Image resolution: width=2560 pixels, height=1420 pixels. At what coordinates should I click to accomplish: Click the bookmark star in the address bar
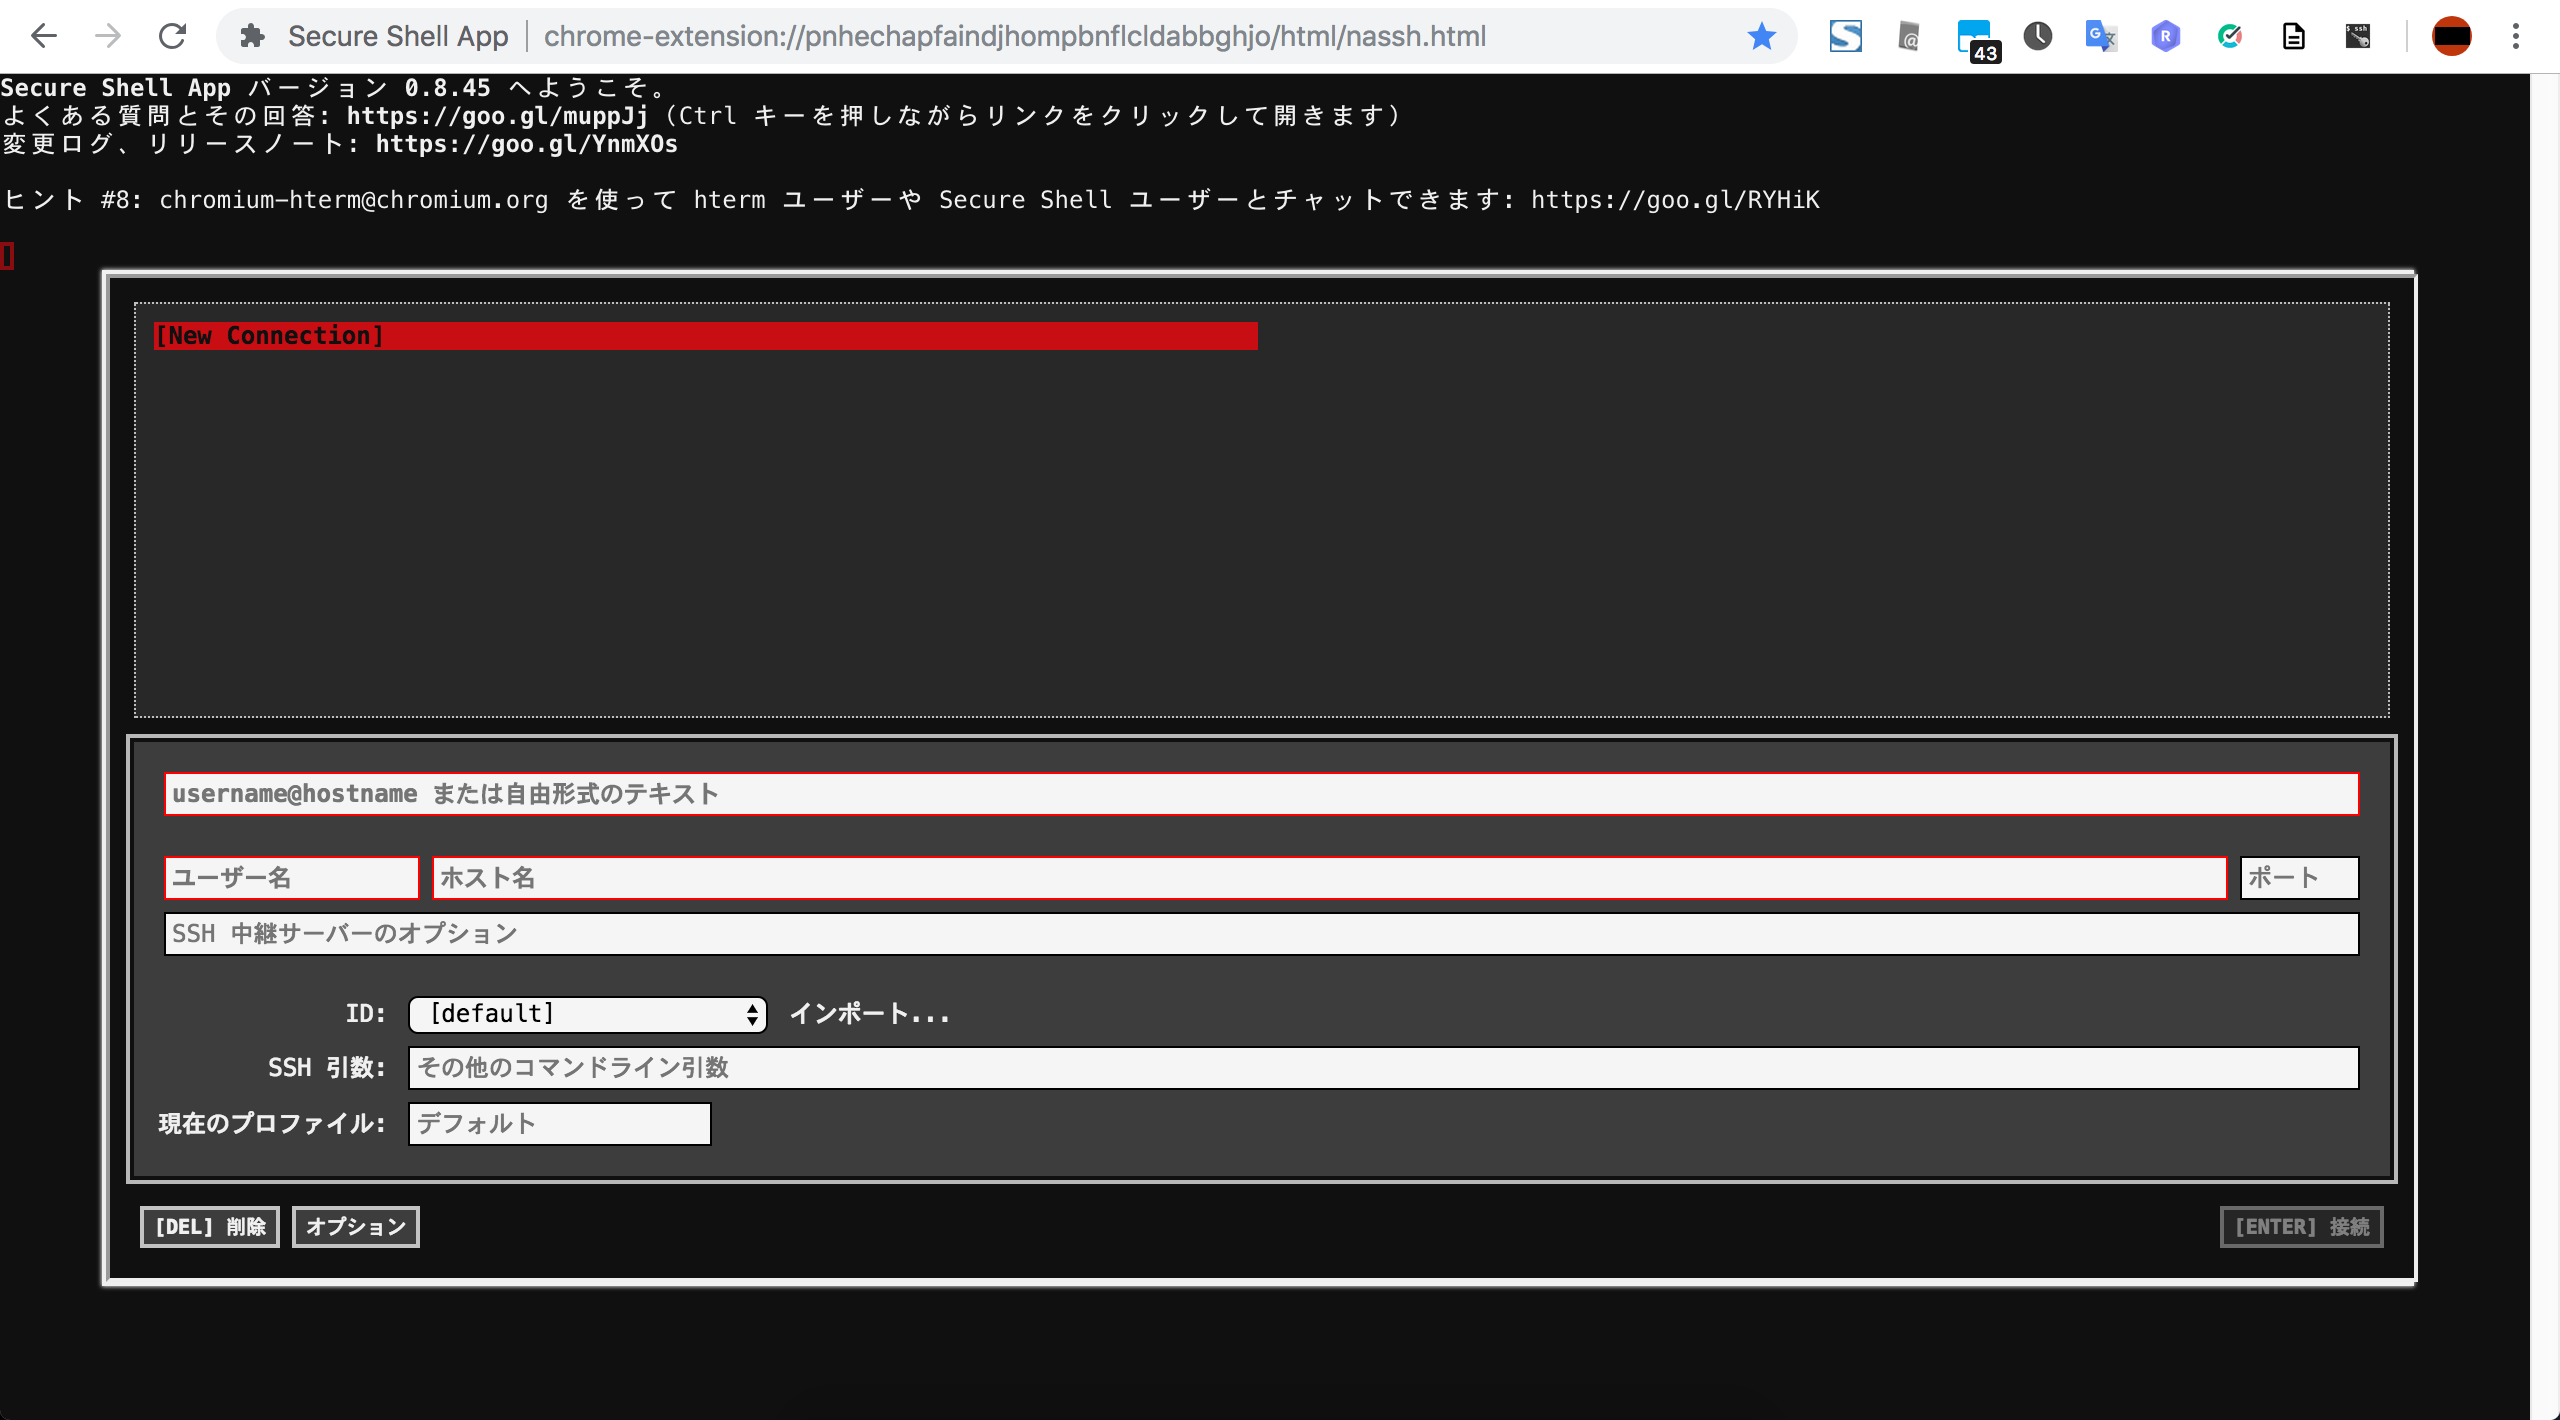pos(1762,36)
